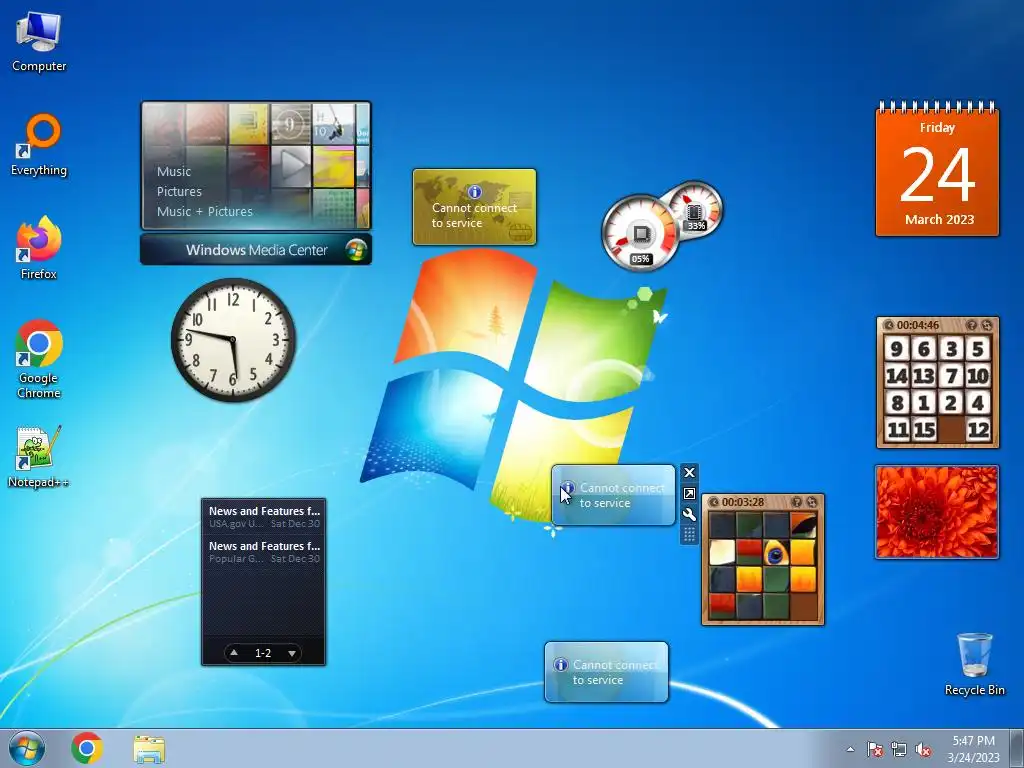This screenshot has height=768, width=1024.
Task: Click the bottom blue Cannot connect gadget
Action: point(606,672)
